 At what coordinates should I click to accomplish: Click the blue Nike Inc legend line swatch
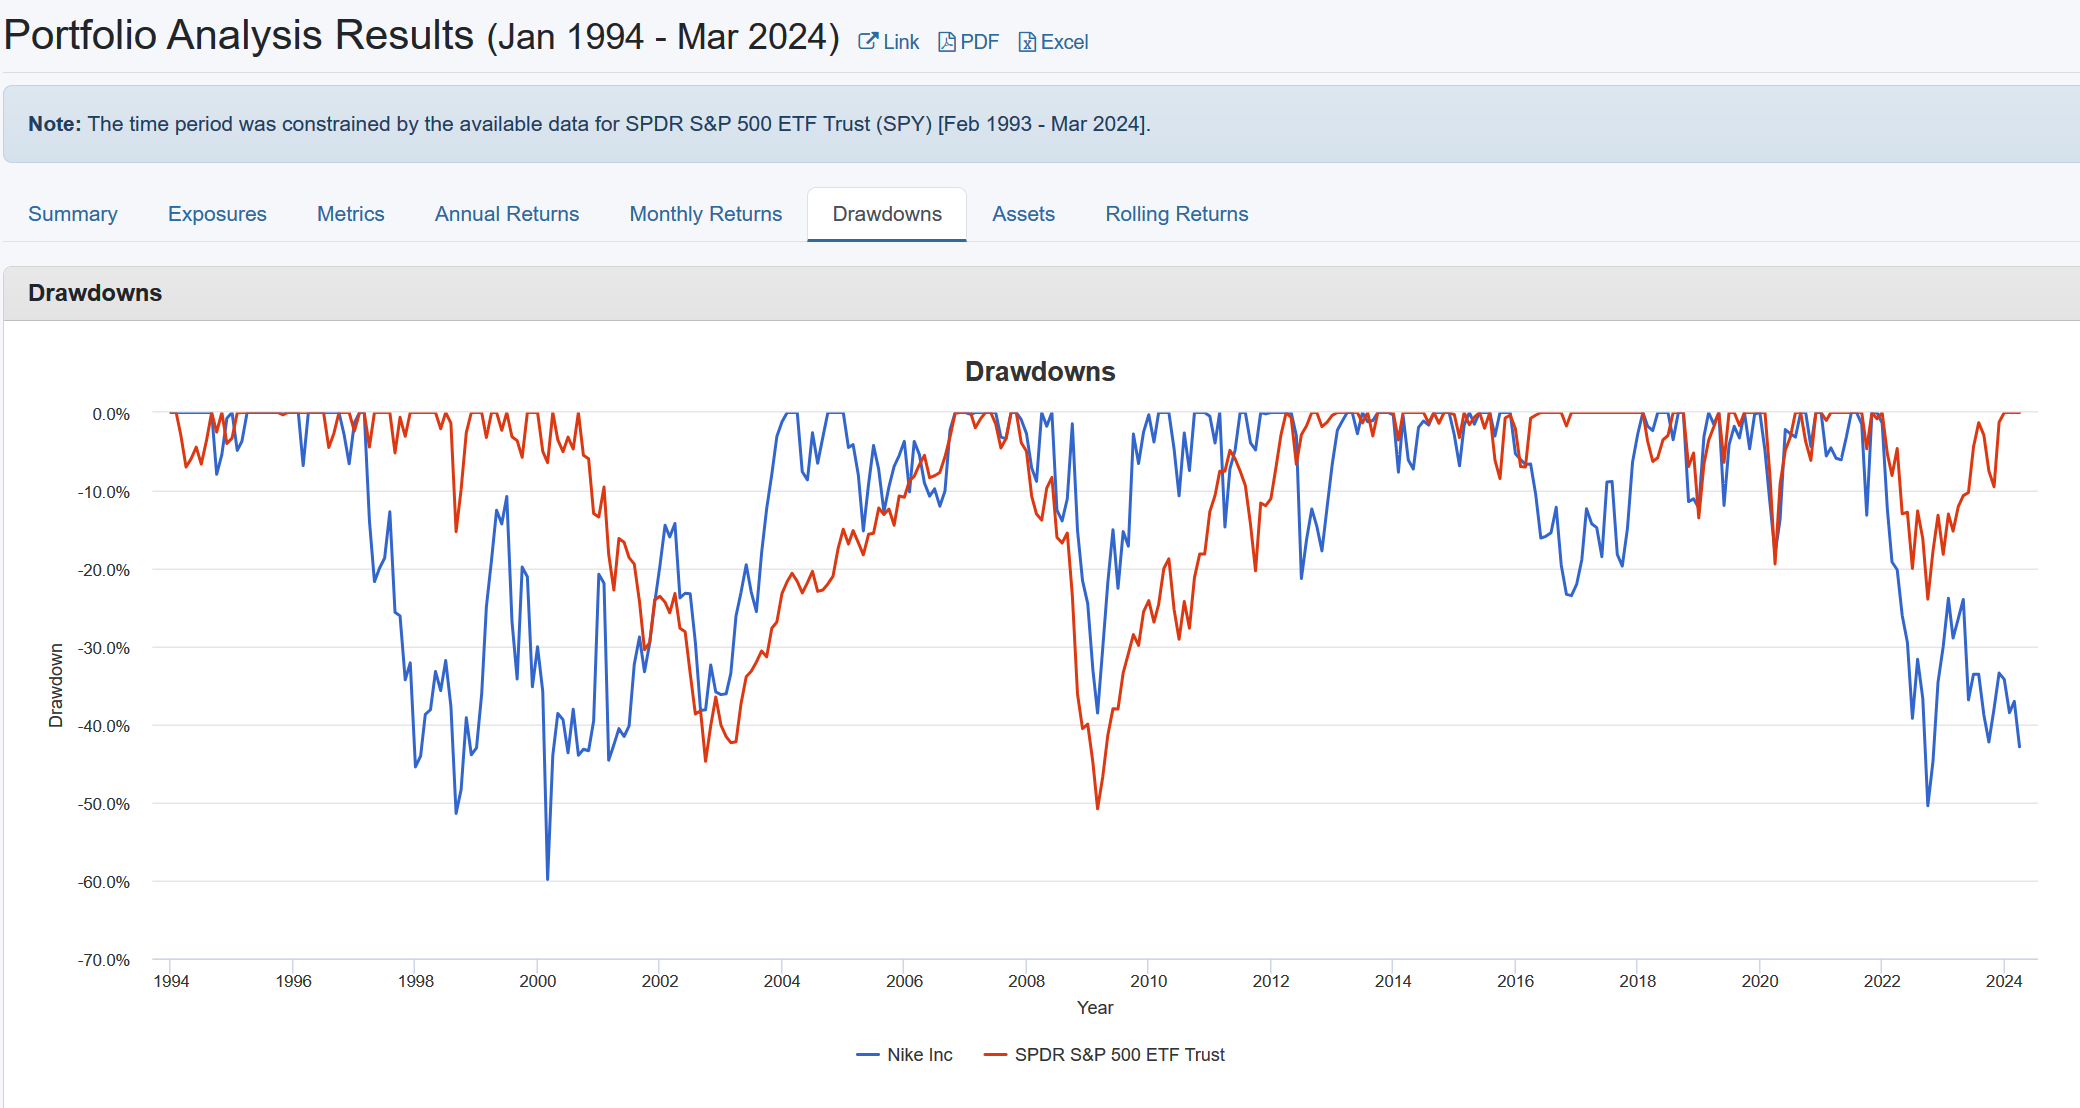[868, 1054]
